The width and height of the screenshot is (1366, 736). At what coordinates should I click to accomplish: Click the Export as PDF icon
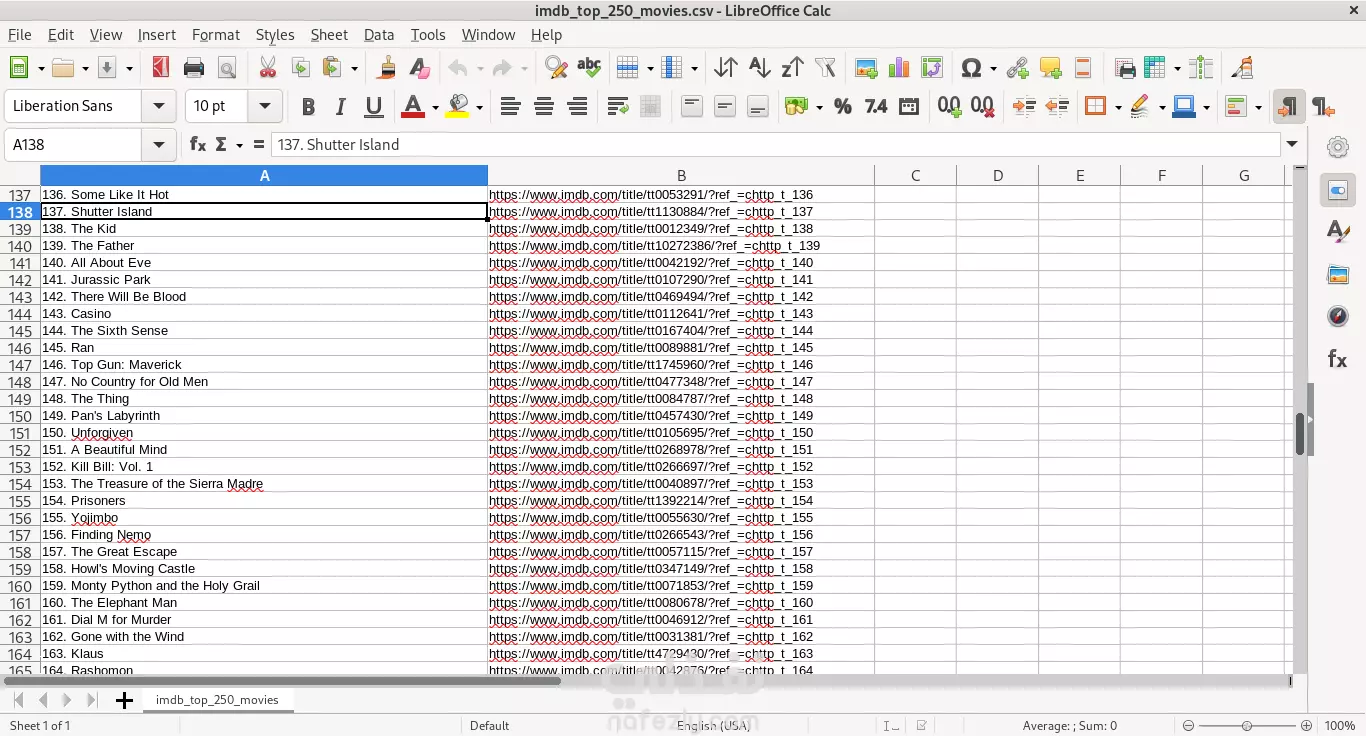point(160,68)
